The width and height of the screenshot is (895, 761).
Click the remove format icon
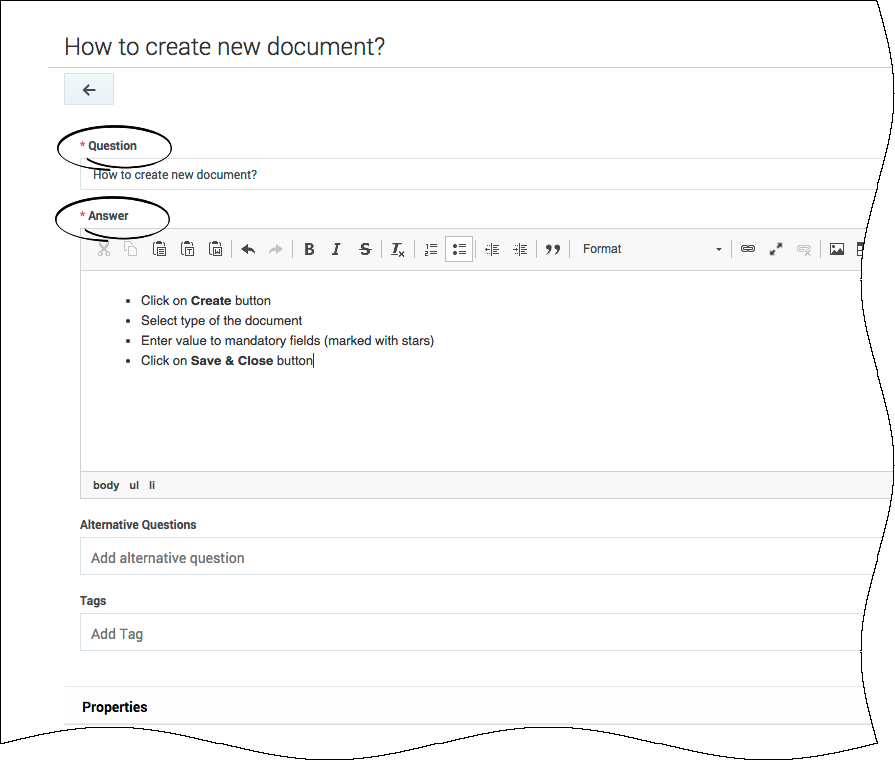tap(398, 249)
